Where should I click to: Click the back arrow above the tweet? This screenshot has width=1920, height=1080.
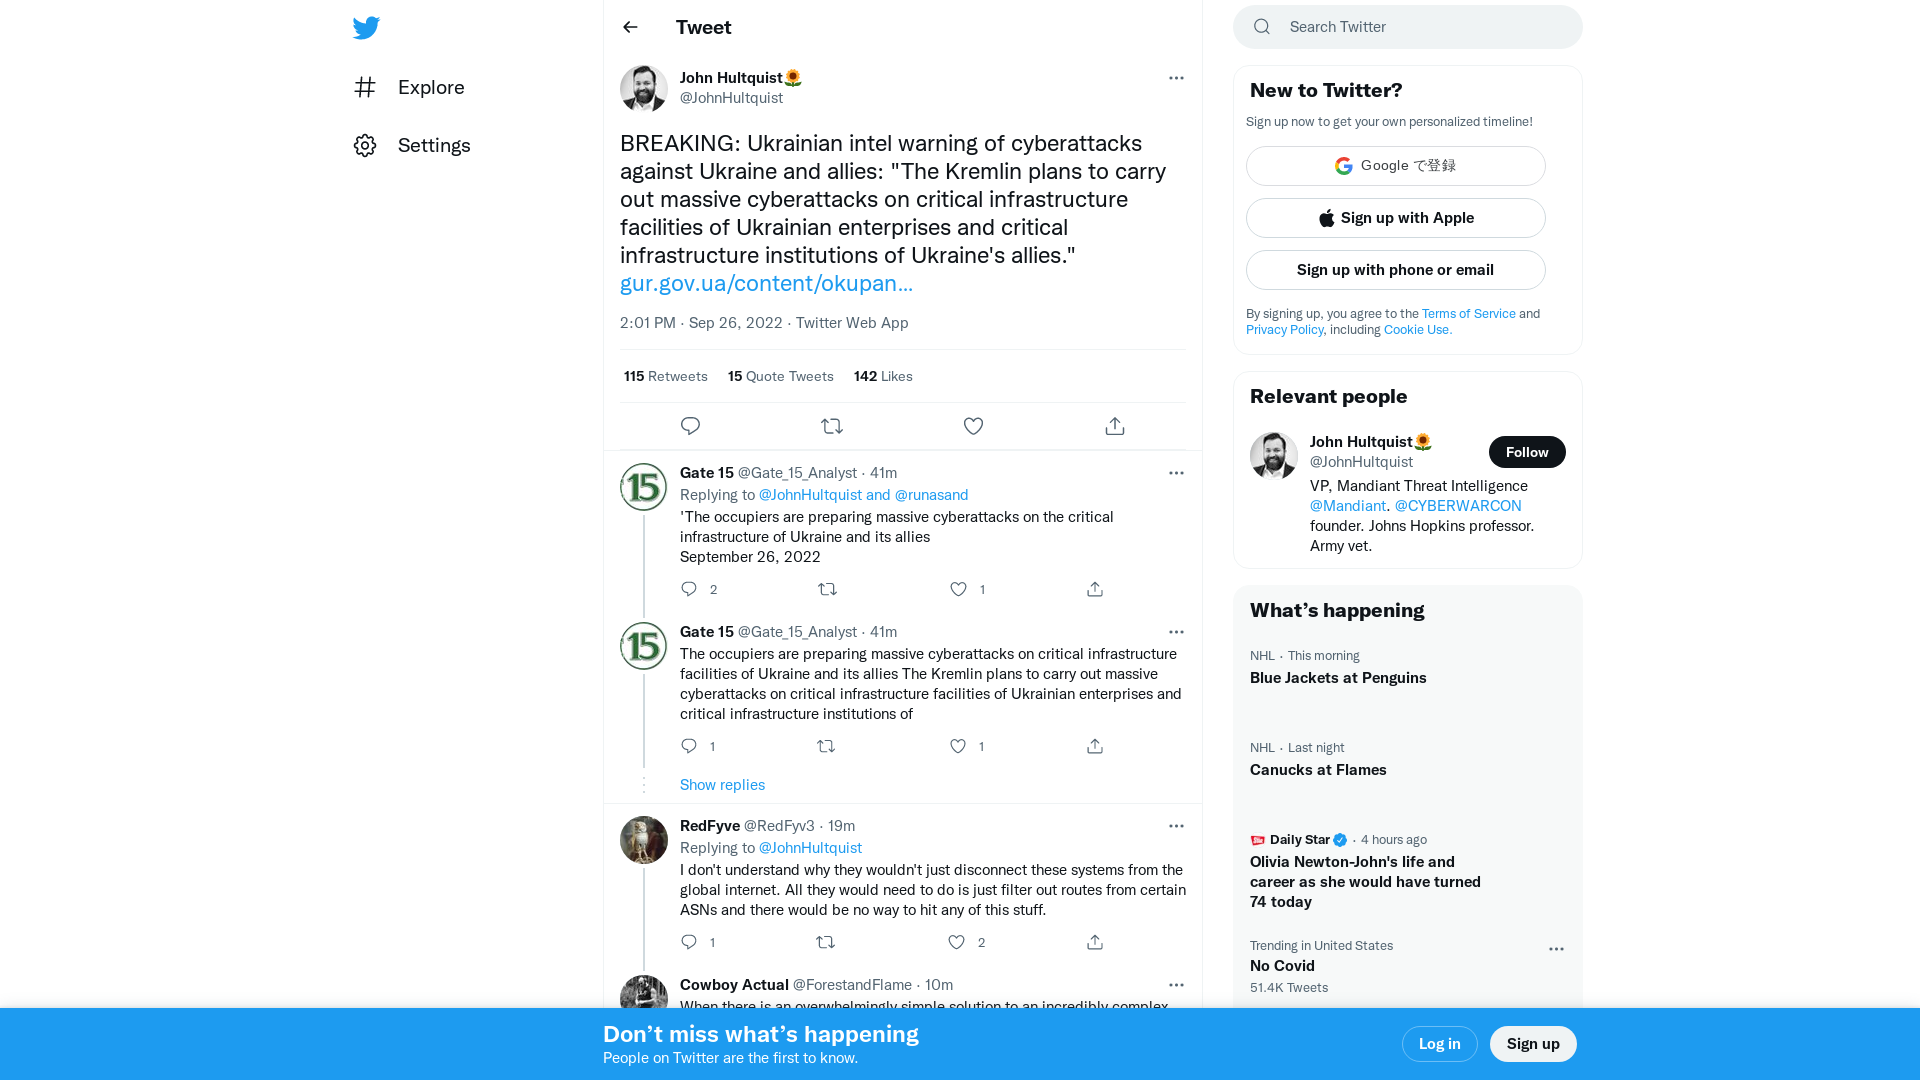pyautogui.click(x=630, y=27)
